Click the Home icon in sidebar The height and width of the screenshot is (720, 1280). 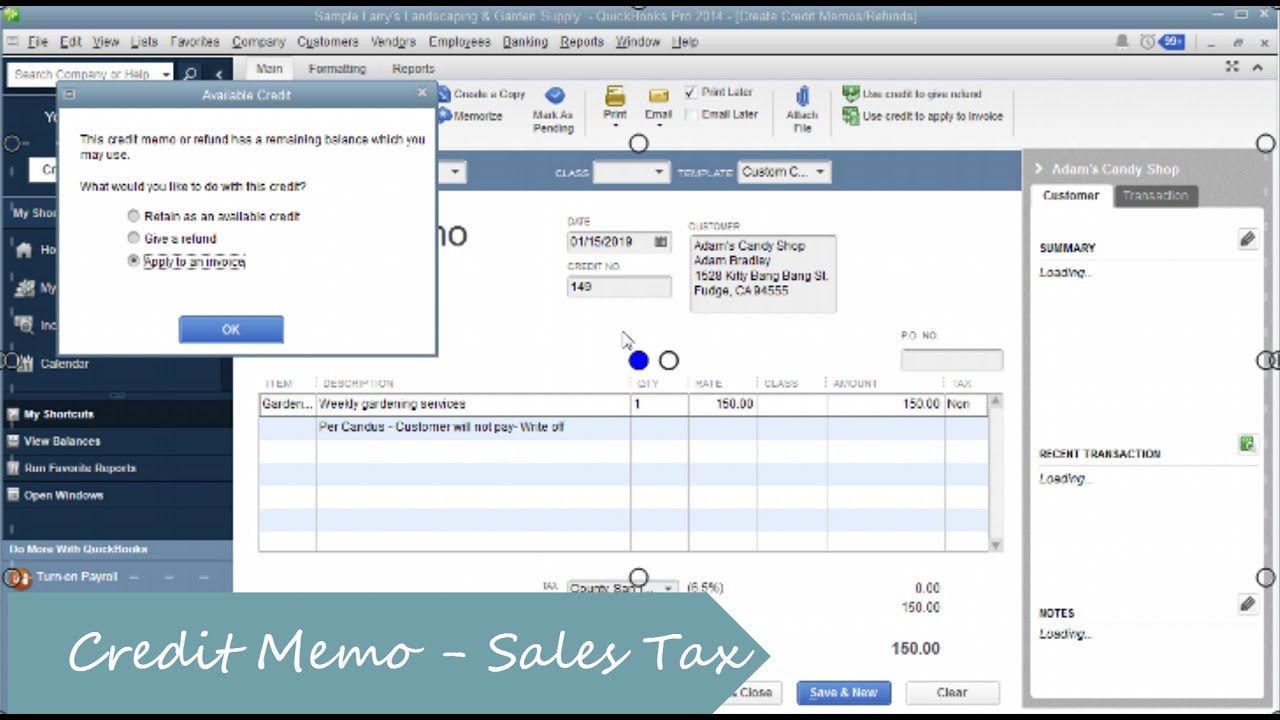tap(24, 250)
